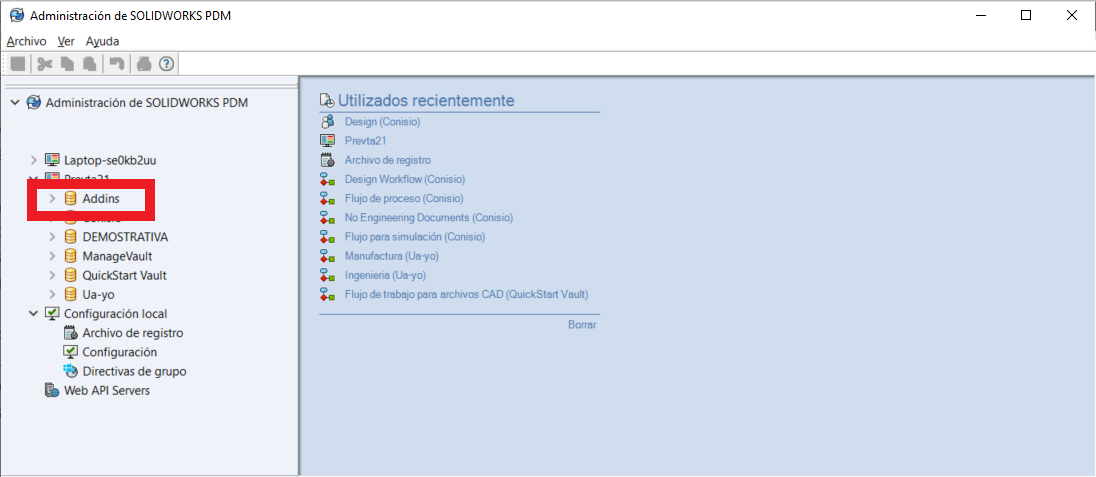Open Ingenieria (Ua-yo) recent link

click(x=385, y=276)
